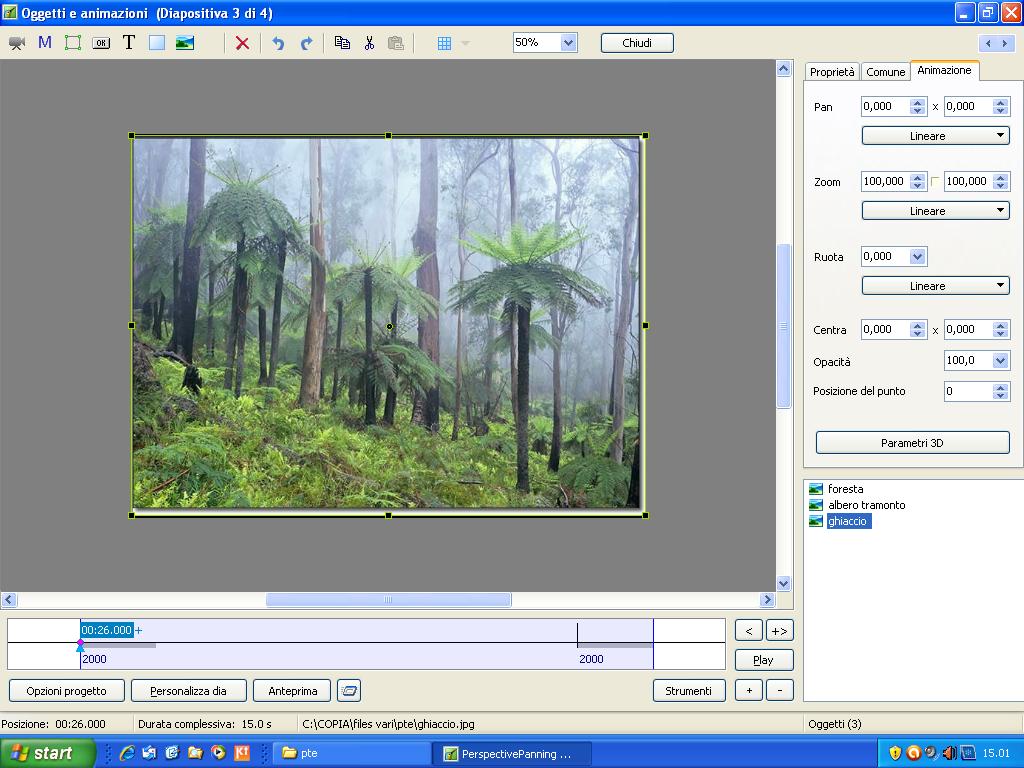Screen dimensions: 1024x768
Task: Undo the last action
Action: [278, 43]
